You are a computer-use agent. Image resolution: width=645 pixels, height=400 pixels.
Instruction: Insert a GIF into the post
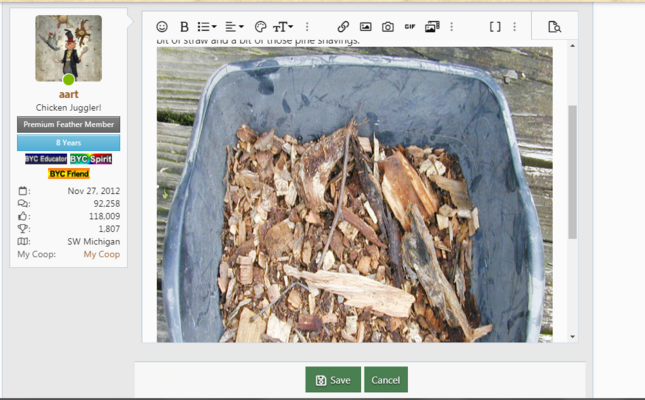pos(410,27)
